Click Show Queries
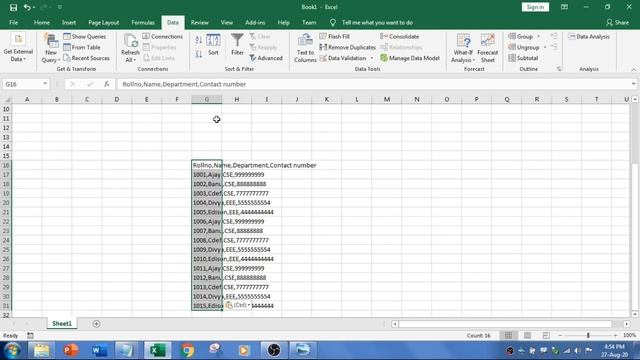 (x=84, y=36)
